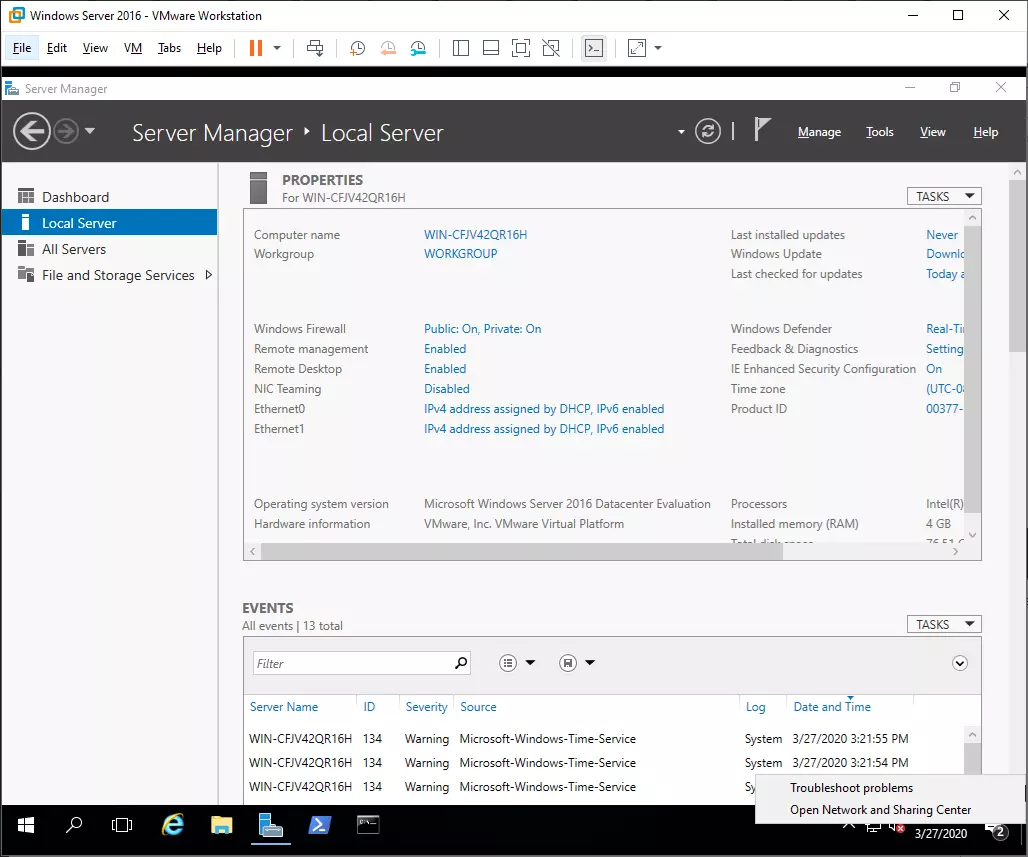Select All Servers in the navigation pane
The height and width of the screenshot is (857, 1028).
[109, 249]
